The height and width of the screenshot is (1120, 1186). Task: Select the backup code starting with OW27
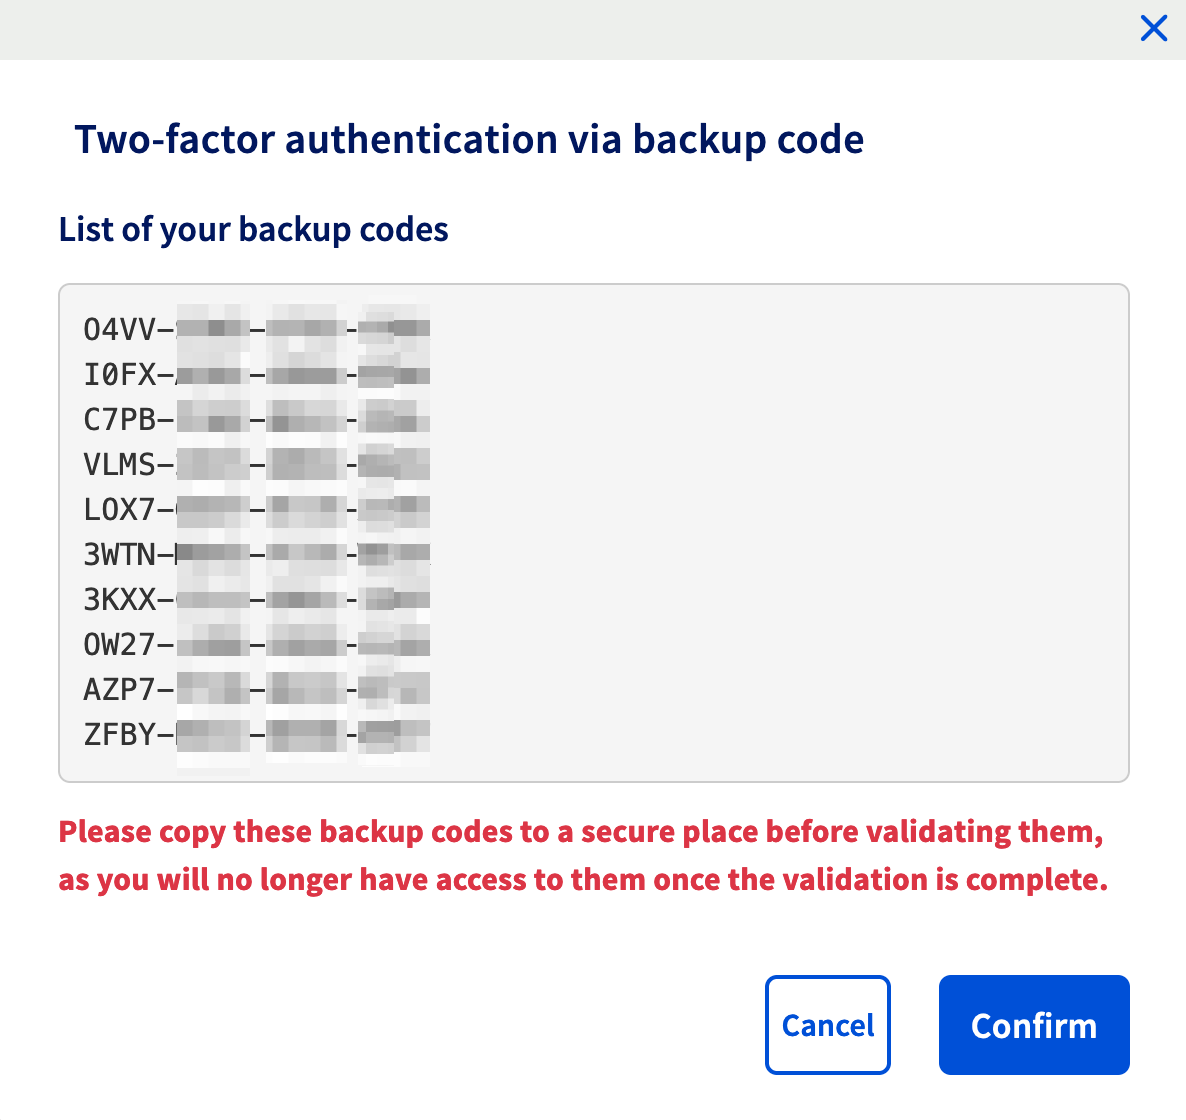pos(256,644)
